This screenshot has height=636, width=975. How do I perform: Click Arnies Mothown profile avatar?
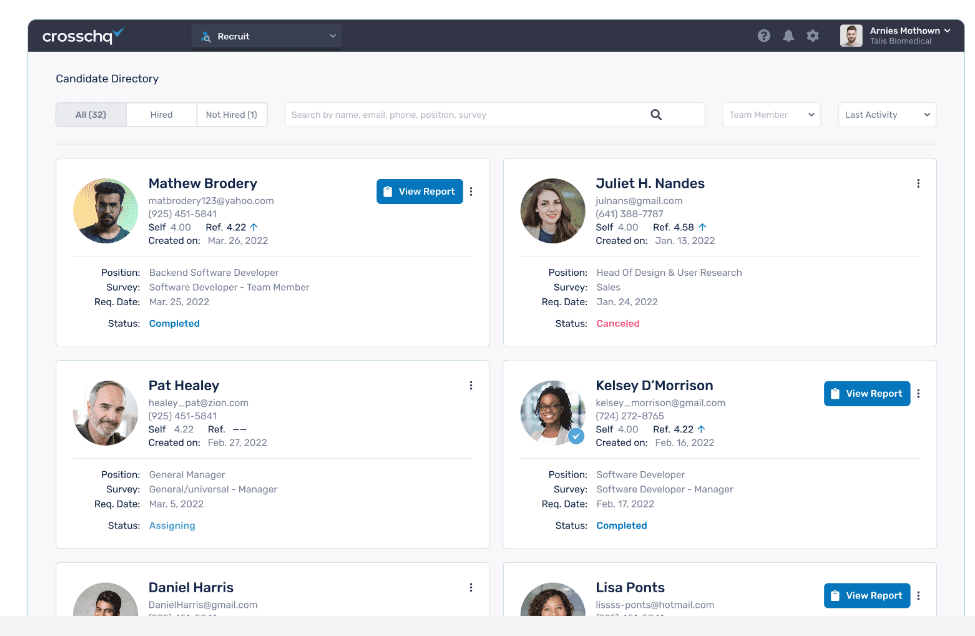pos(851,36)
